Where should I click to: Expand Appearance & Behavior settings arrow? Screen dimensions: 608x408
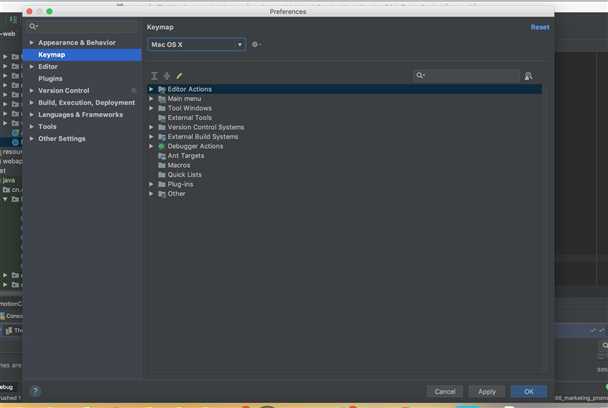(x=31, y=43)
